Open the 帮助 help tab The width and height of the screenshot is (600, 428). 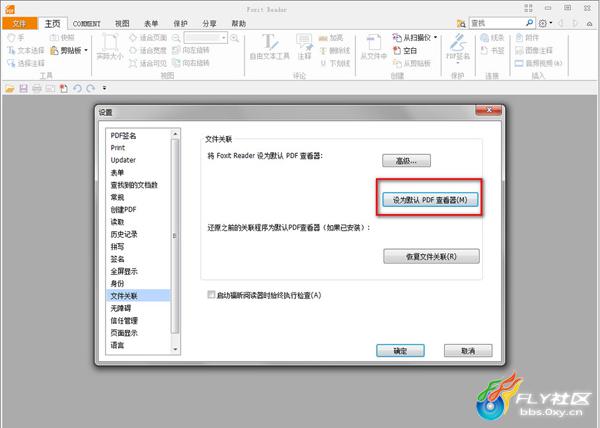238,23
